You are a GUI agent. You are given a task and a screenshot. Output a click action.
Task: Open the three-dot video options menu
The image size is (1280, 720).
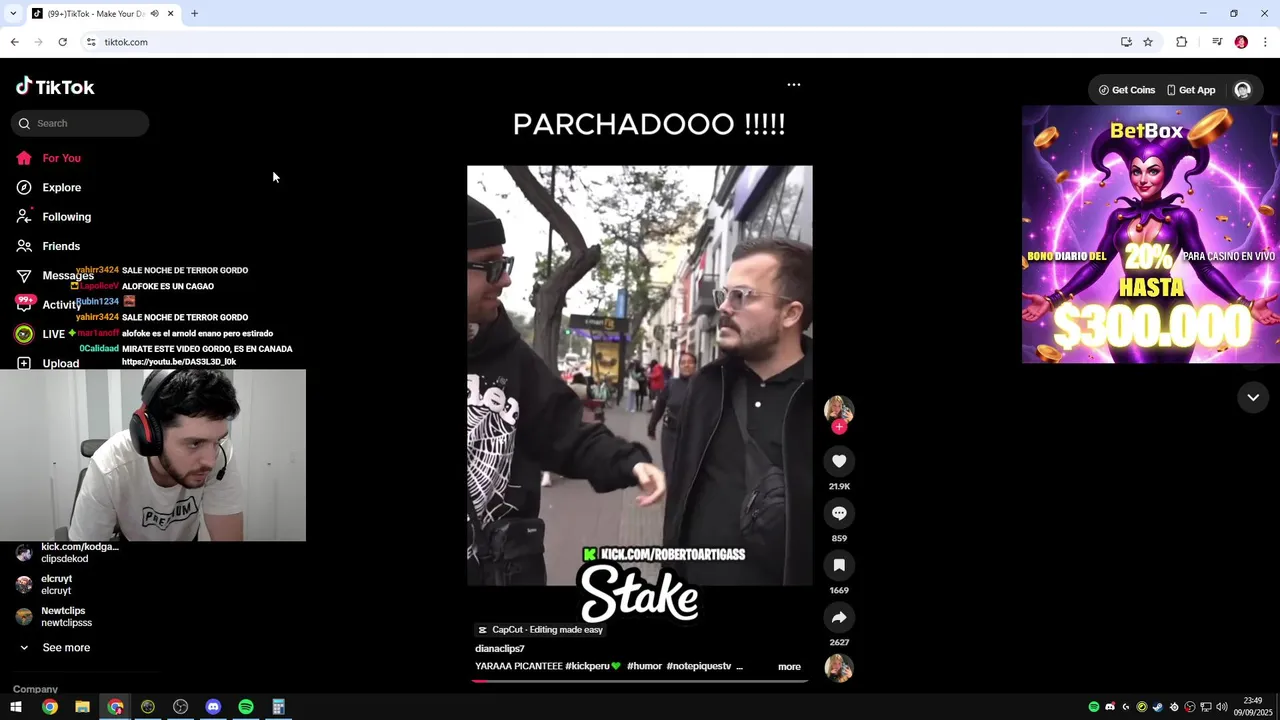click(794, 85)
